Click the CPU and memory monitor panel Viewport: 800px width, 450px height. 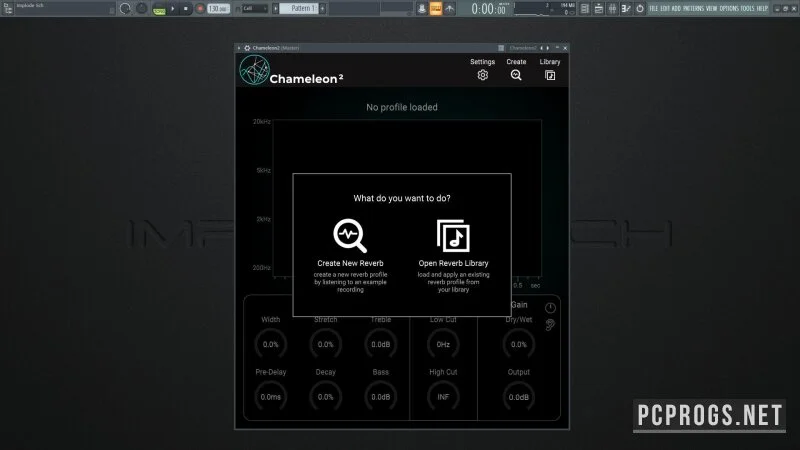click(544, 9)
